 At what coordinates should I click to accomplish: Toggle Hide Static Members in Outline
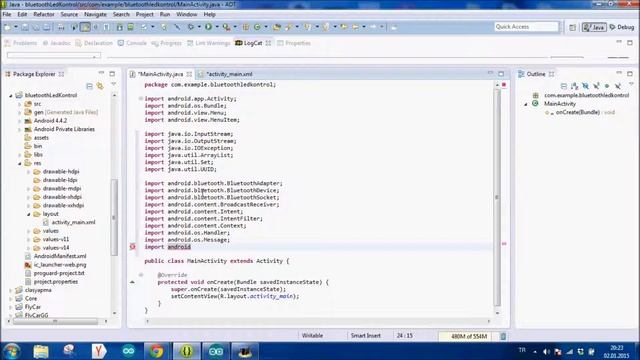tap(597, 86)
